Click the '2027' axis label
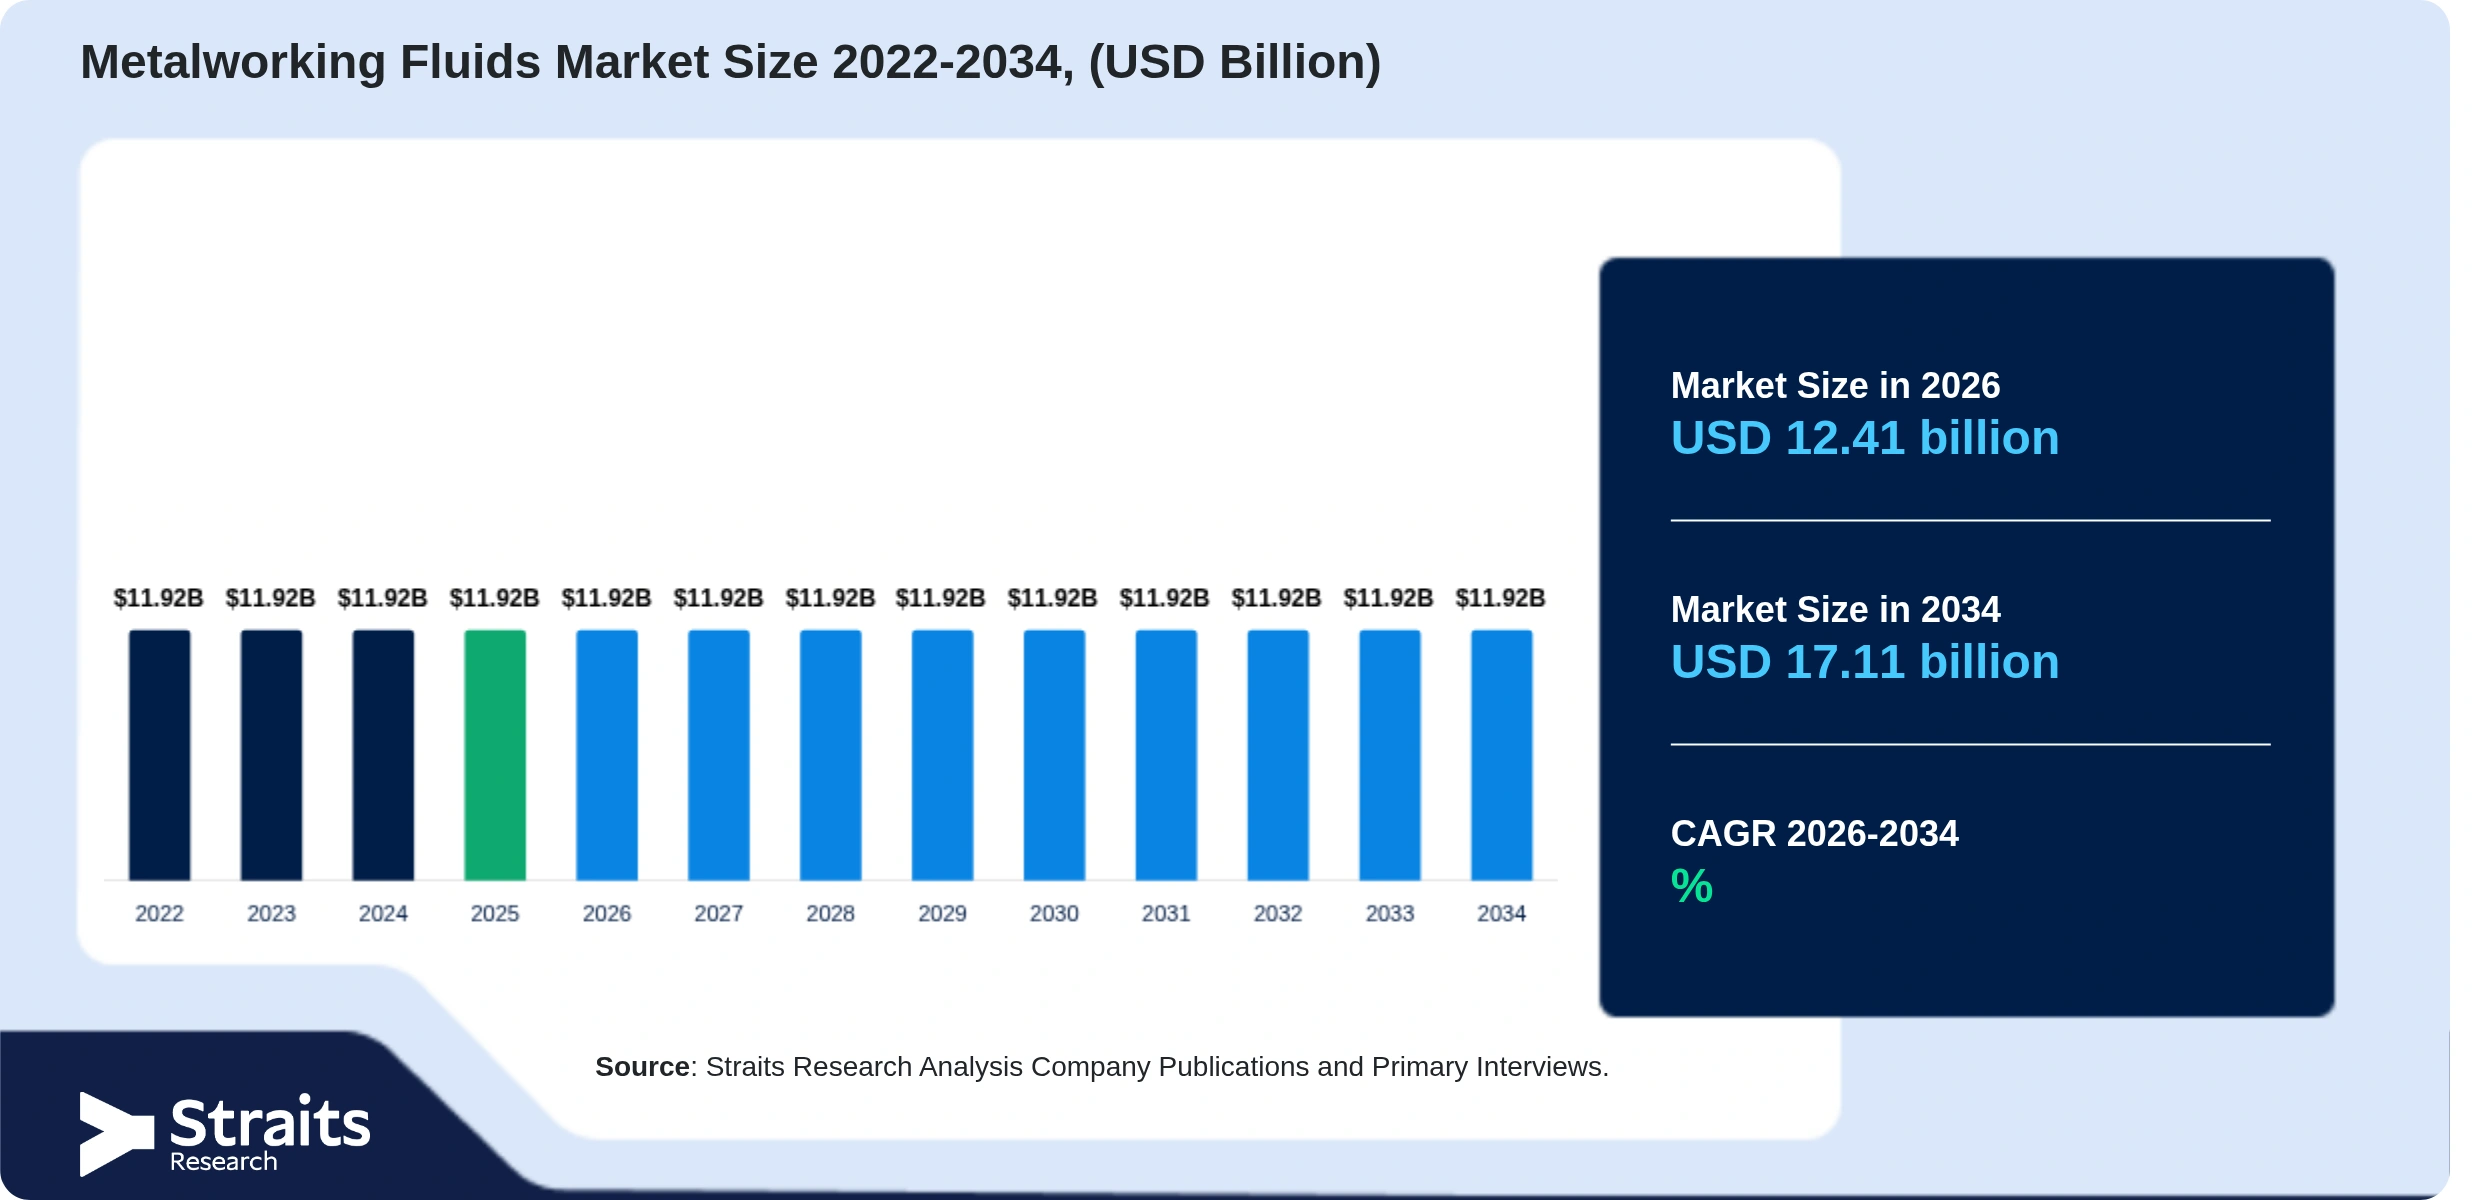 point(719,913)
